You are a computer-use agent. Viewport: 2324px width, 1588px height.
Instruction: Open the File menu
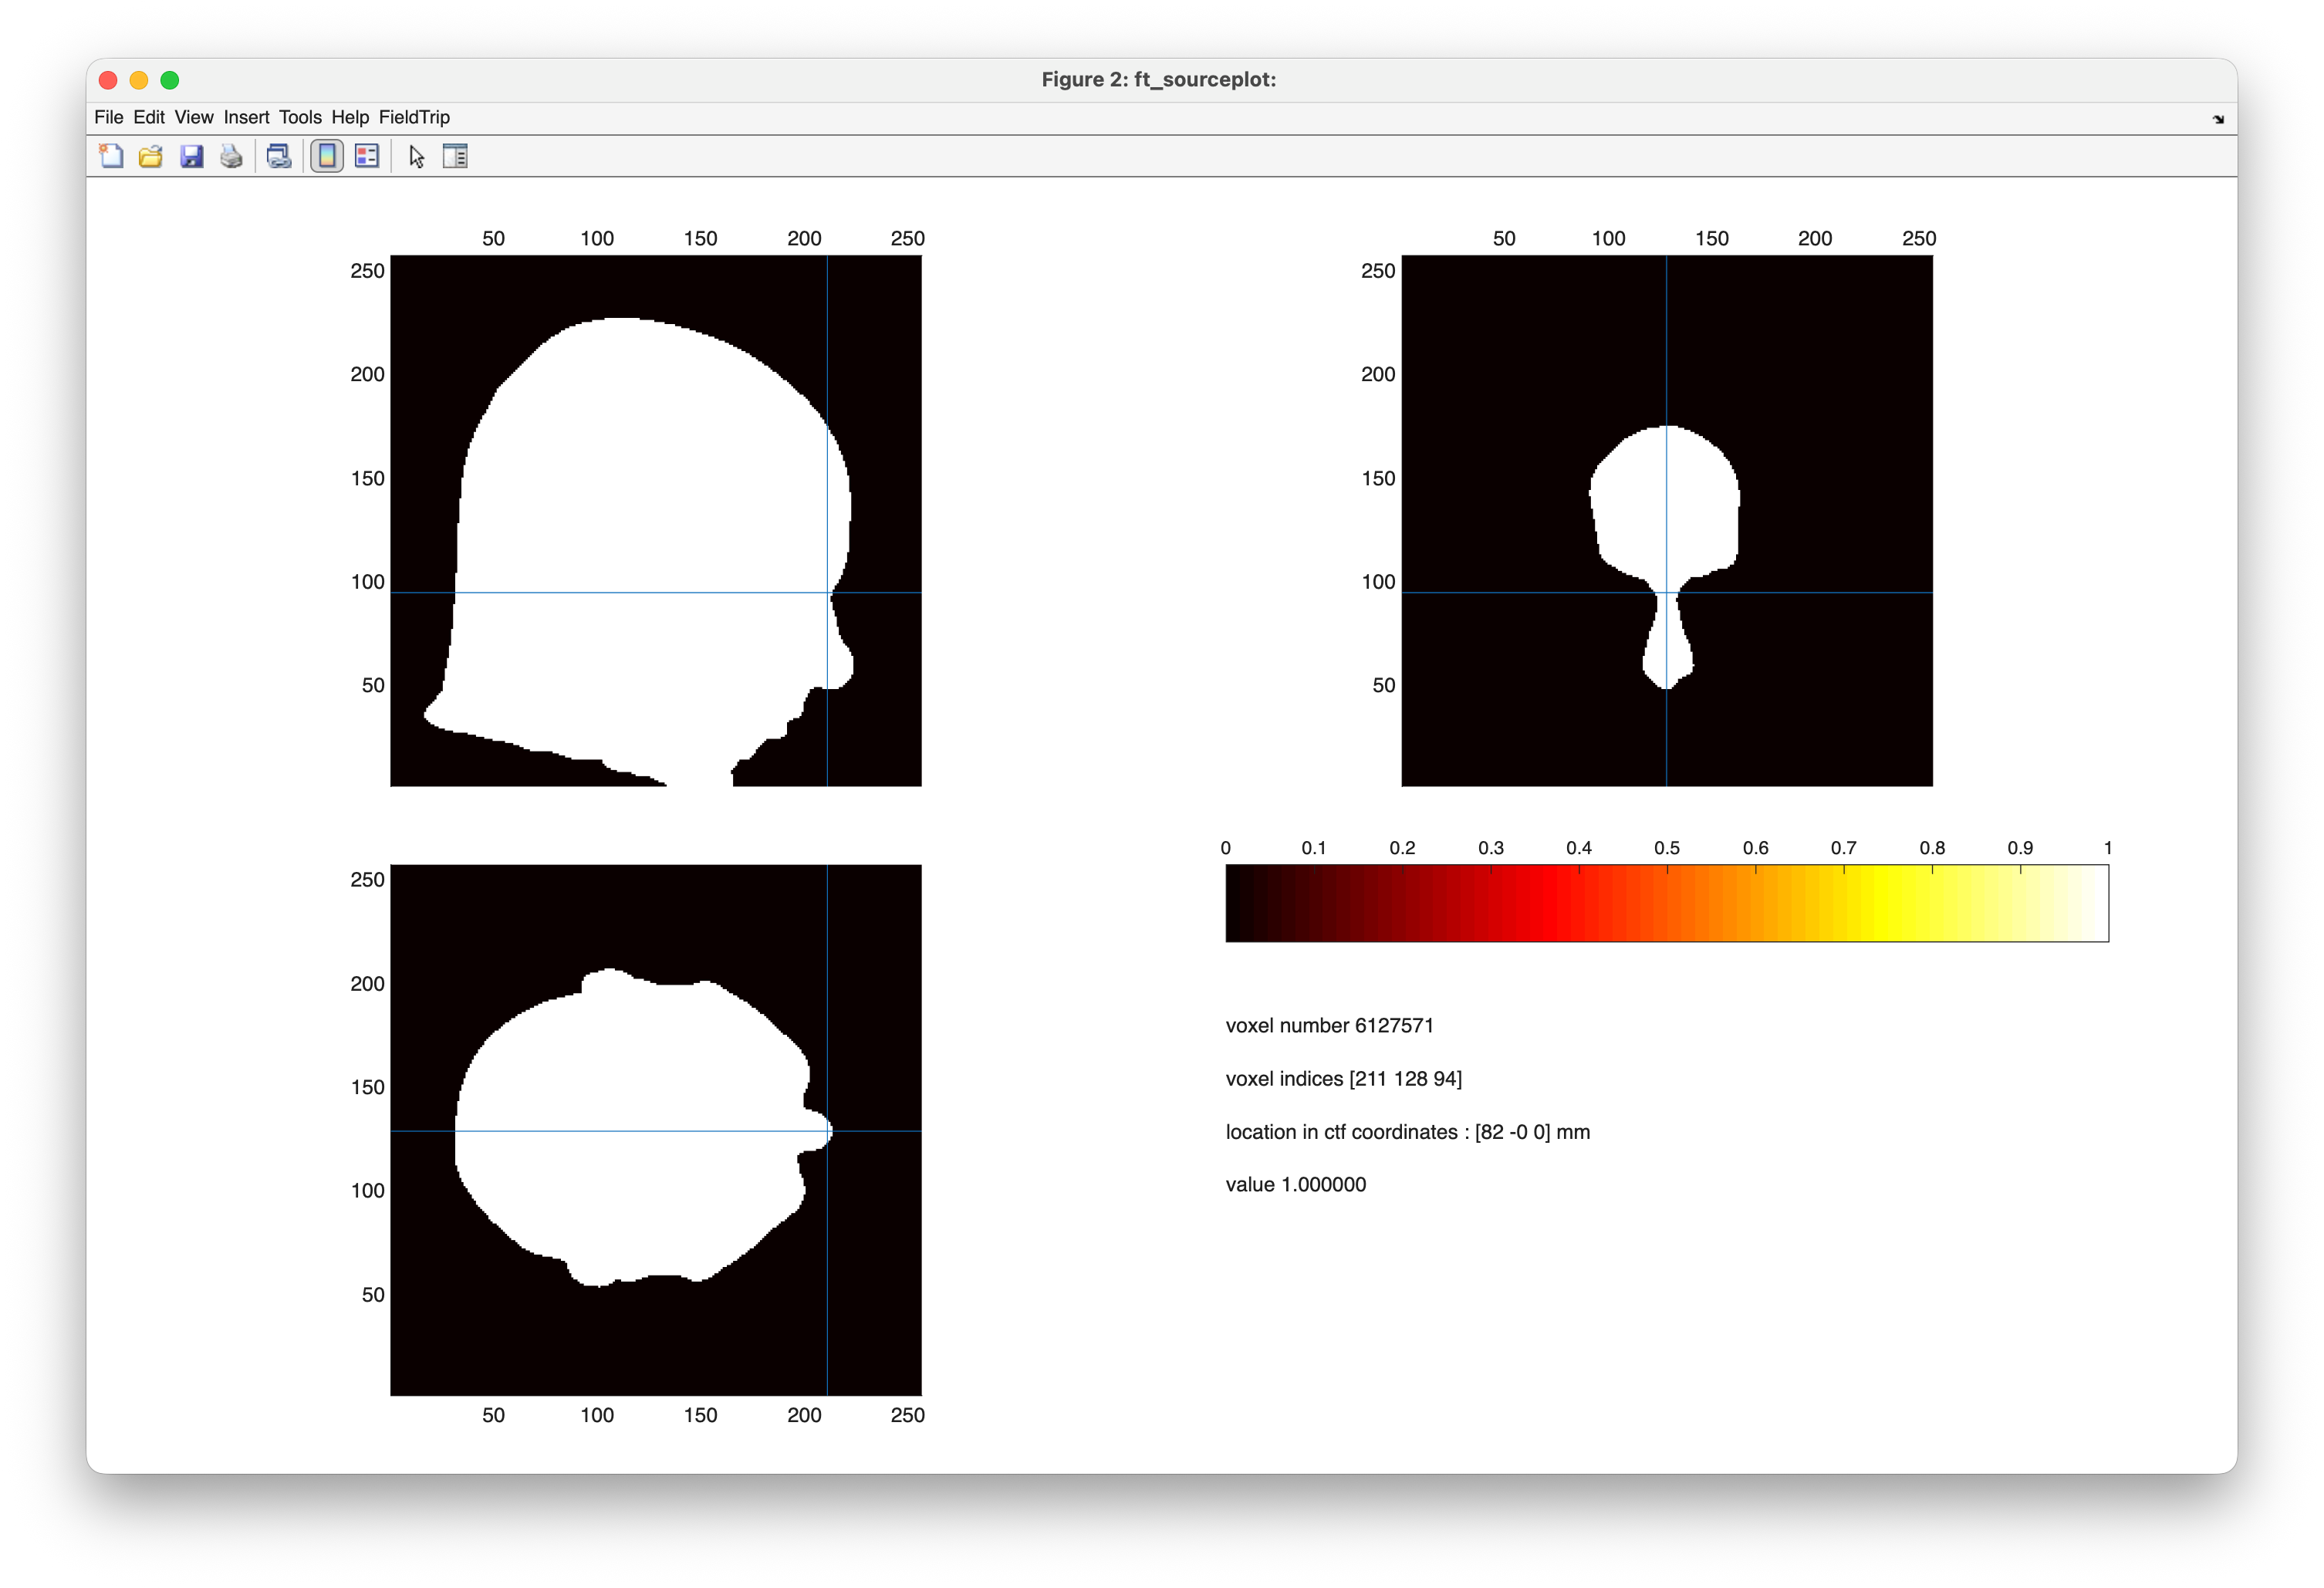click(x=108, y=117)
